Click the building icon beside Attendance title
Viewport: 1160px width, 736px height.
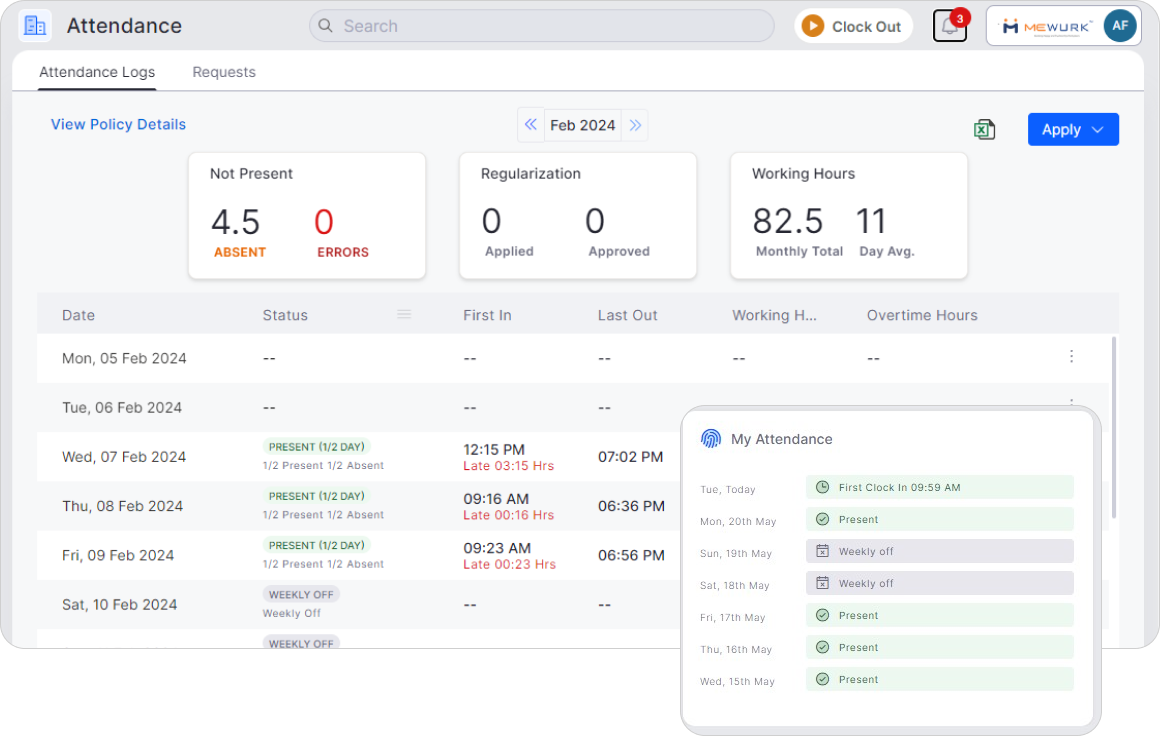click(x=36, y=26)
